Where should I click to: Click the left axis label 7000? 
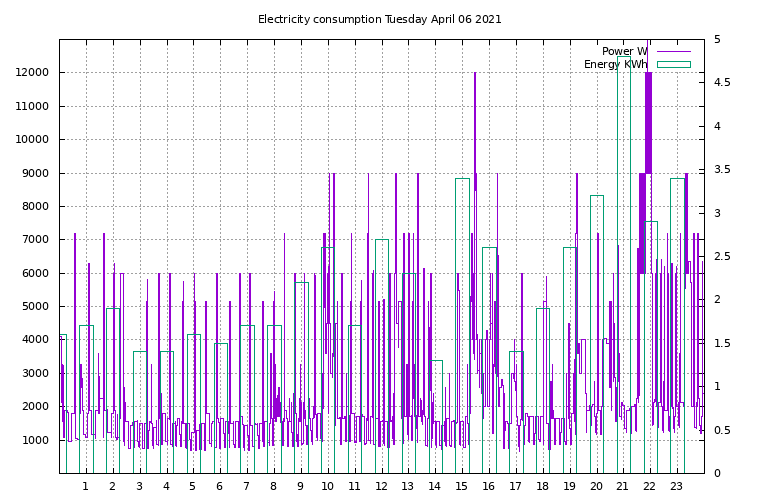pyautogui.click(x=35, y=239)
